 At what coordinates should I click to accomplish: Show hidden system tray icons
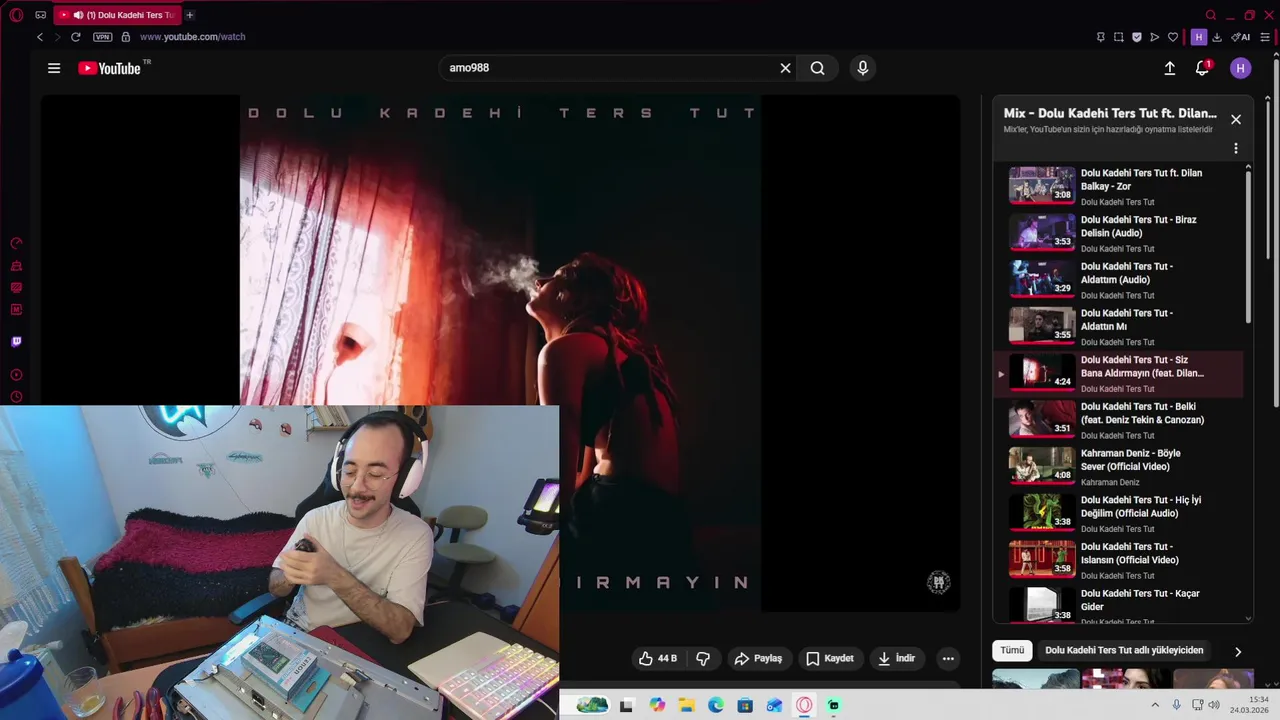(x=1157, y=705)
